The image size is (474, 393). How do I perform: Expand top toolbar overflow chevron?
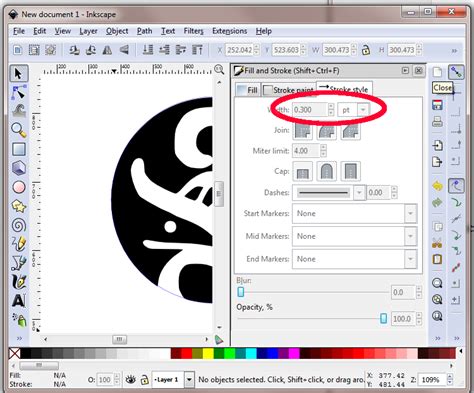coord(454,51)
